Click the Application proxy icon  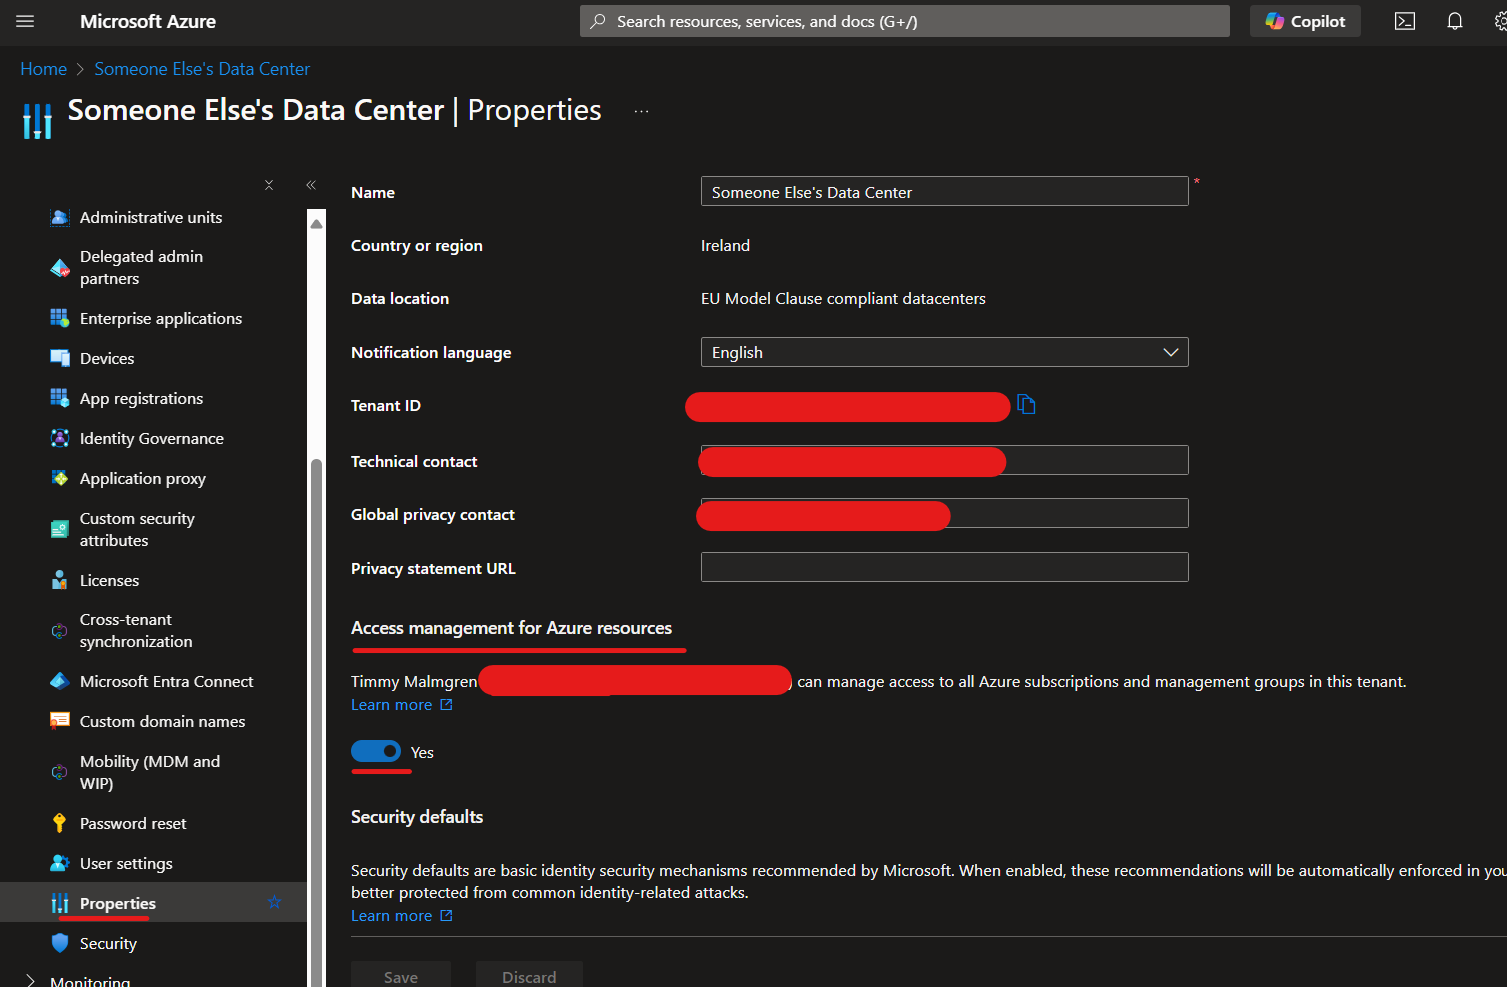tap(60, 478)
